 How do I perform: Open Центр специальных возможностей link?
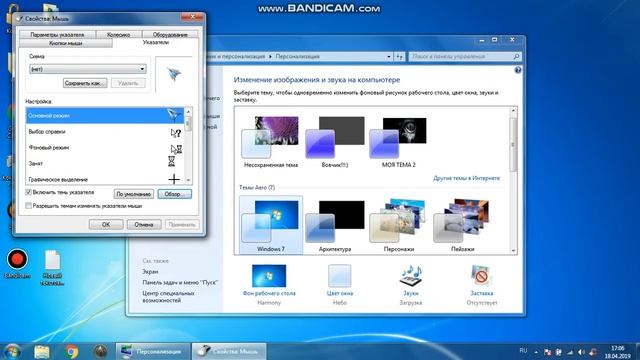click(x=169, y=297)
